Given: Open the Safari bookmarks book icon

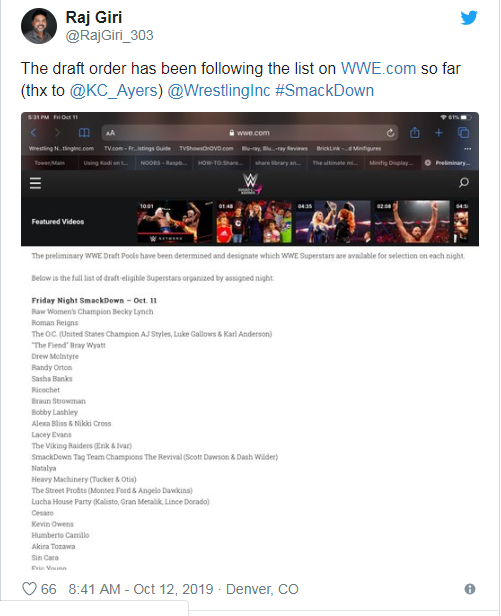Looking at the screenshot, I should (84, 133).
